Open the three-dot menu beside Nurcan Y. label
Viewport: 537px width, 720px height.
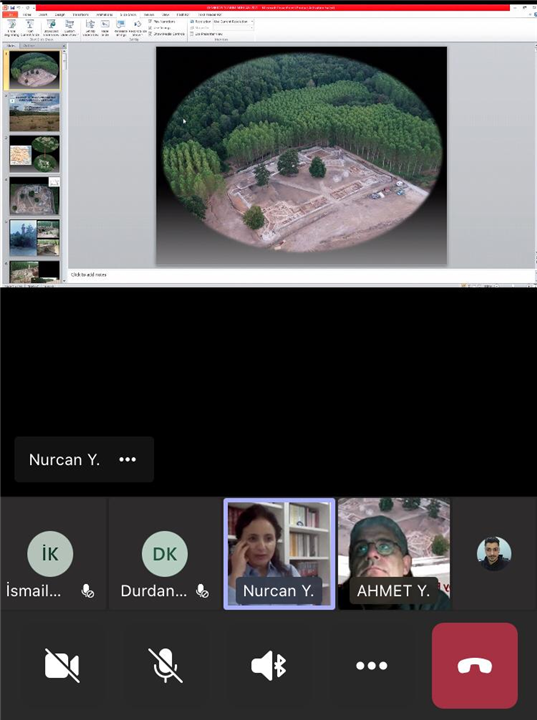(127, 459)
